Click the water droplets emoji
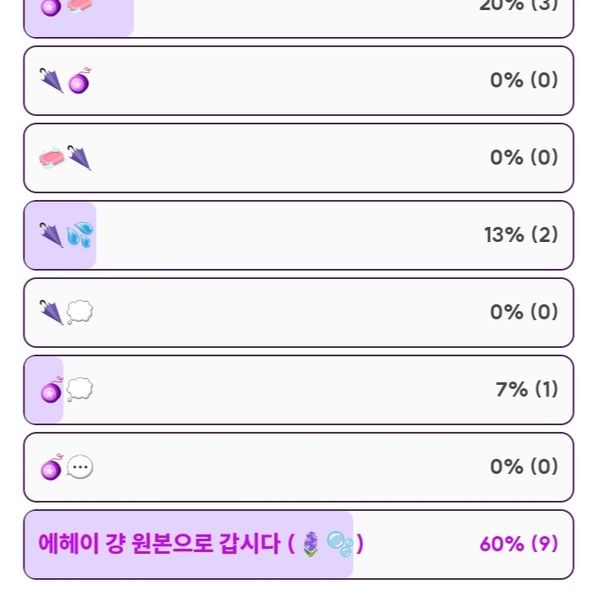The image size is (600, 600). 81,235
